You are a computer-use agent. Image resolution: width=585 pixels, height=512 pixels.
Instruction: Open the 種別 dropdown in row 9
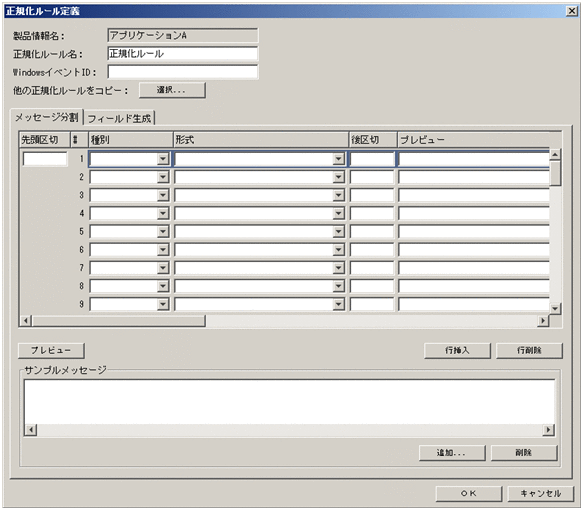pos(163,305)
